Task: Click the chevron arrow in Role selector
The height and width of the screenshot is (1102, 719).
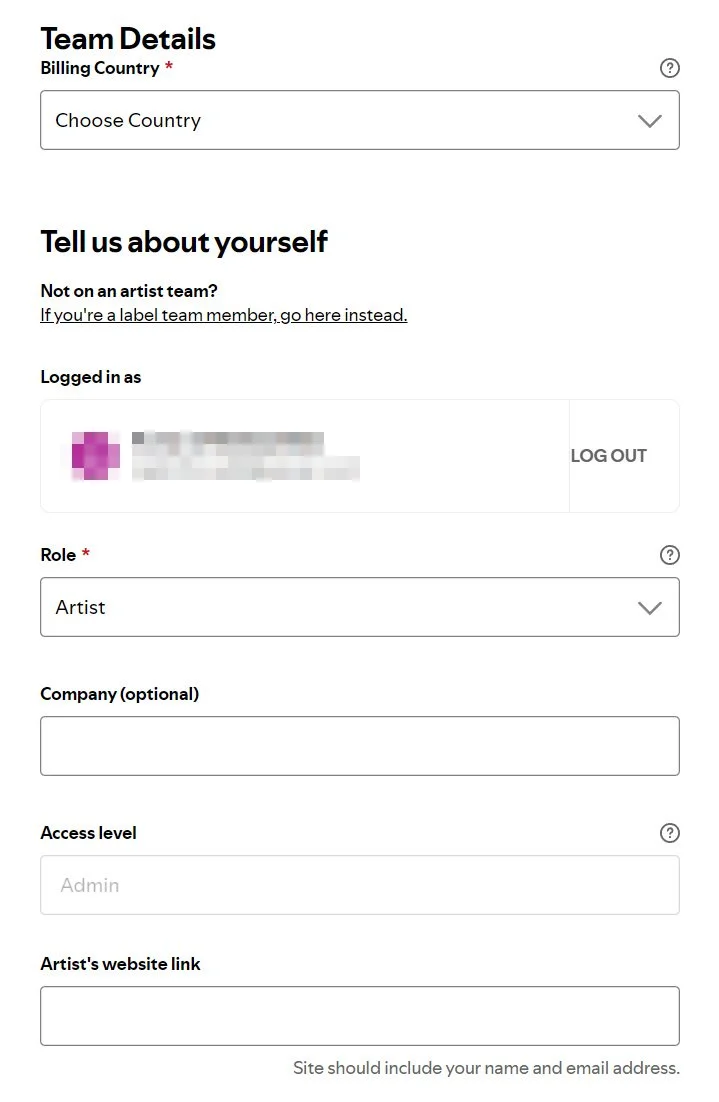Action: tap(649, 608)
